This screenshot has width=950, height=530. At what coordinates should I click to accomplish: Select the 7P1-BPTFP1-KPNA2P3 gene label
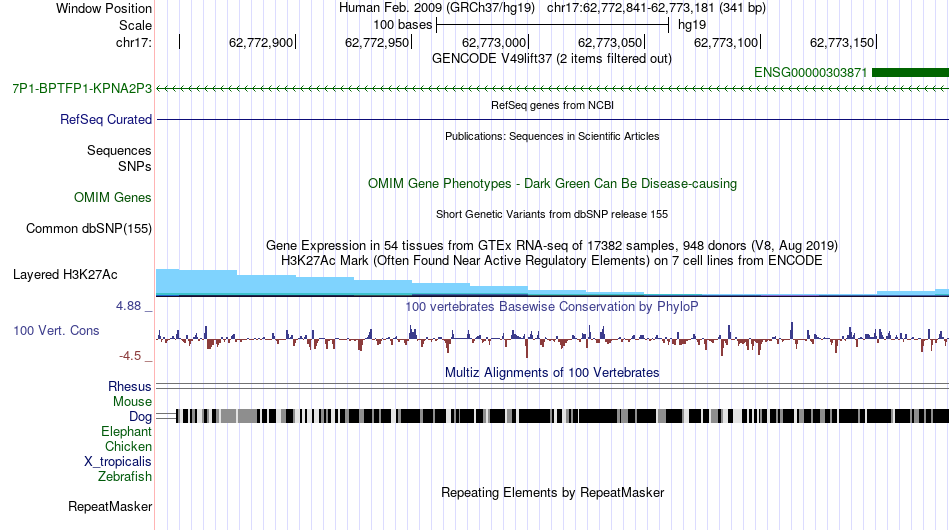82,88
